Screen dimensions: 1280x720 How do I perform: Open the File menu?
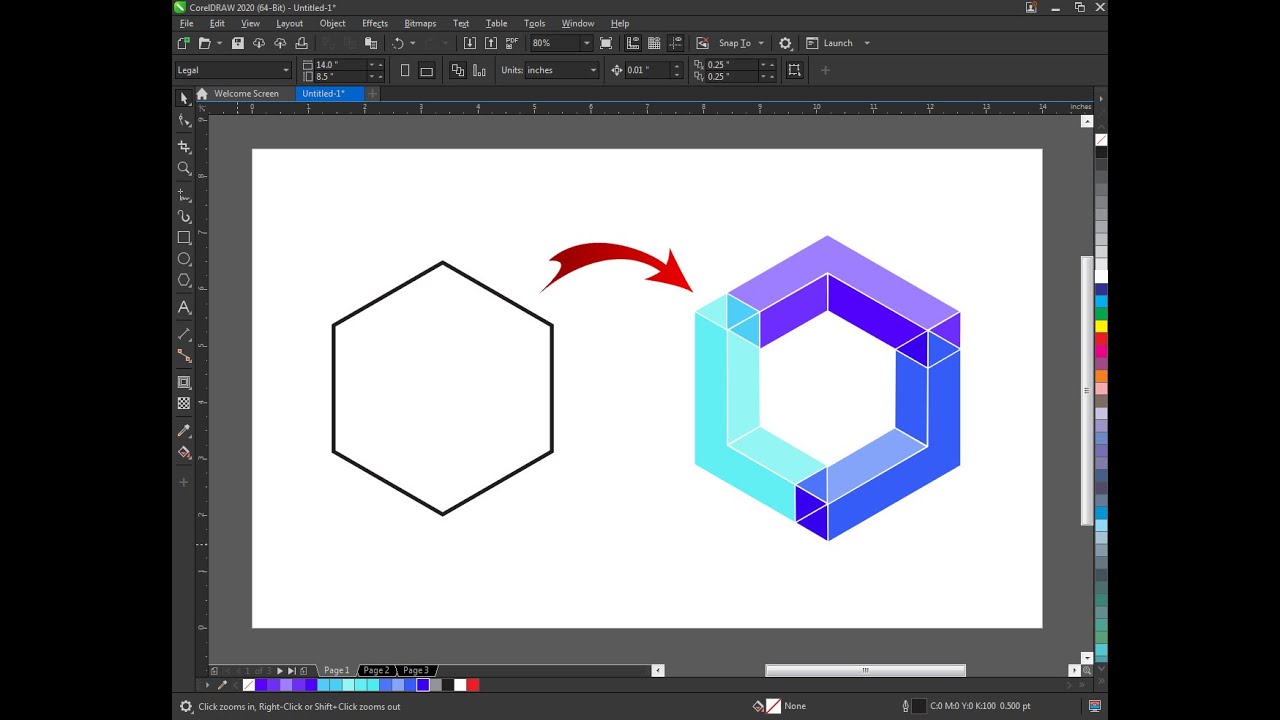click(x=187, y=23)
